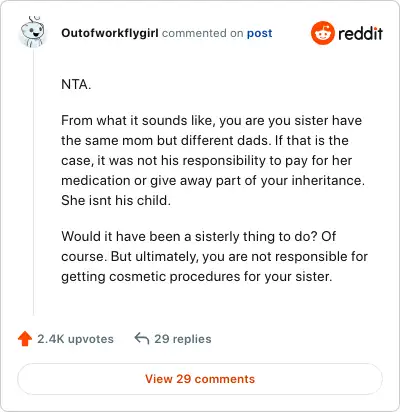This screenshot has height=412, width=400.
Task: Click the curved reply arrow icon
Action: pos(141,338)
